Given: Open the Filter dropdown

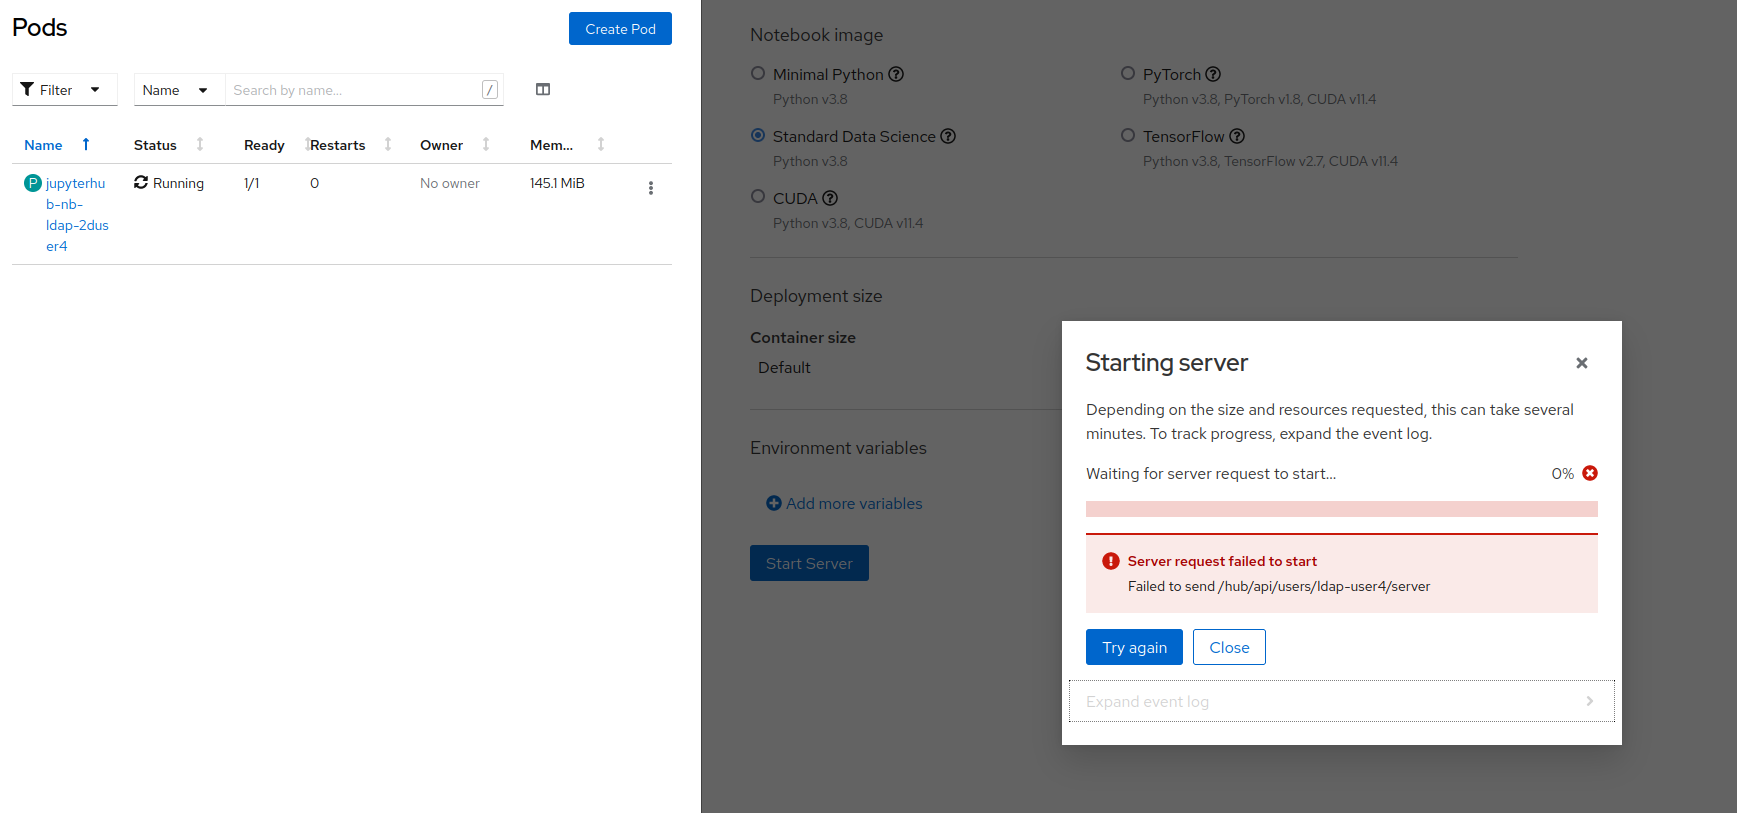Looking at the screenshot, I should (x=64, y=90).
